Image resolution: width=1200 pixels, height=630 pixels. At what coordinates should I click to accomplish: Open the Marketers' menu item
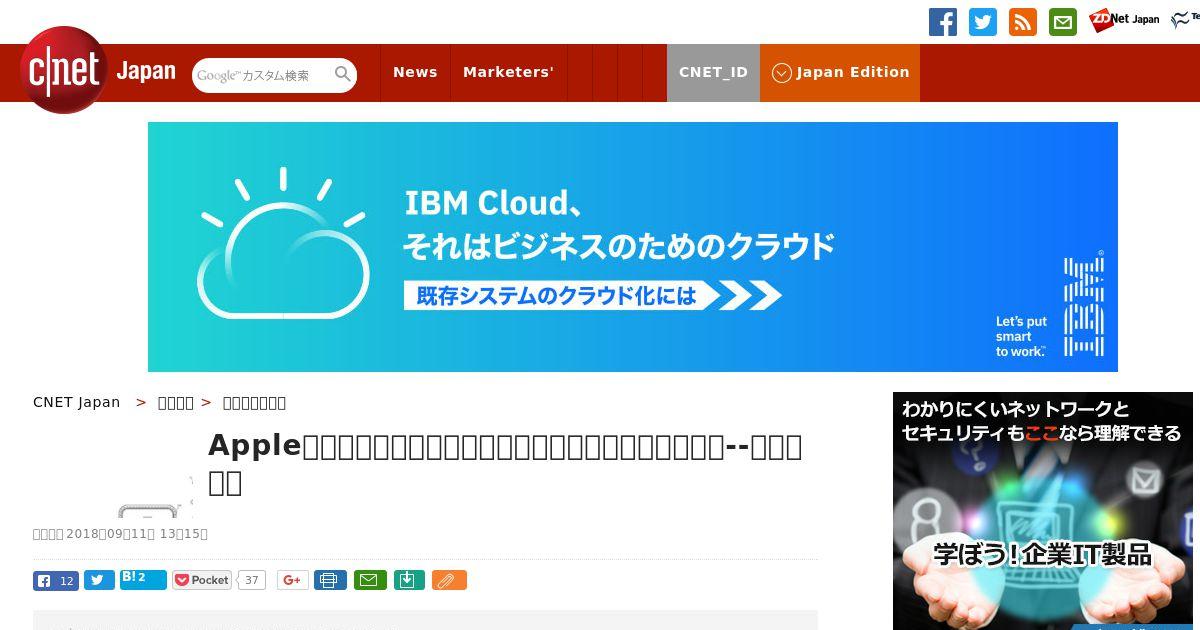tap(508, 72)
